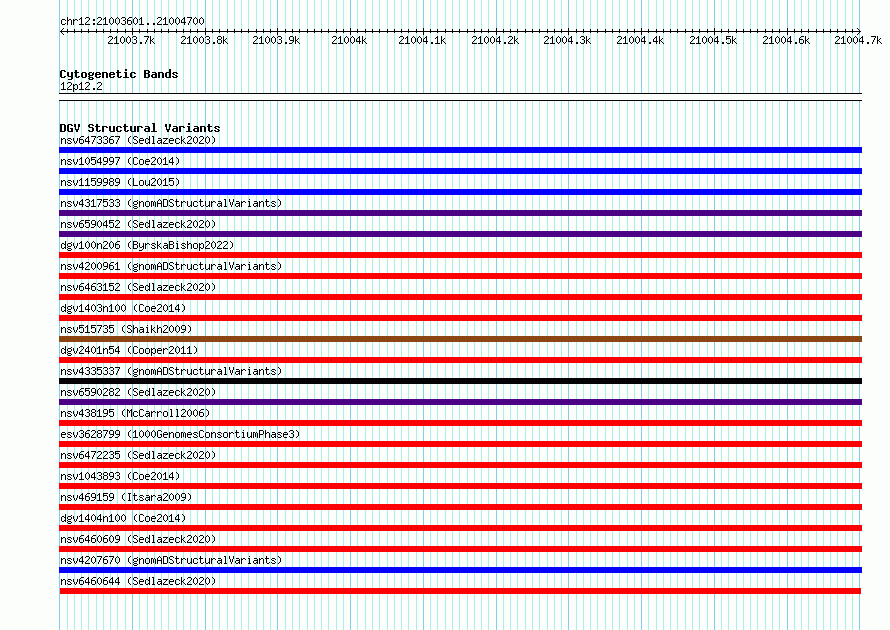The width and height of the screenshot is (890, 630).
Task: Select the red bar under nsv1043893
Action: (460, 486)
